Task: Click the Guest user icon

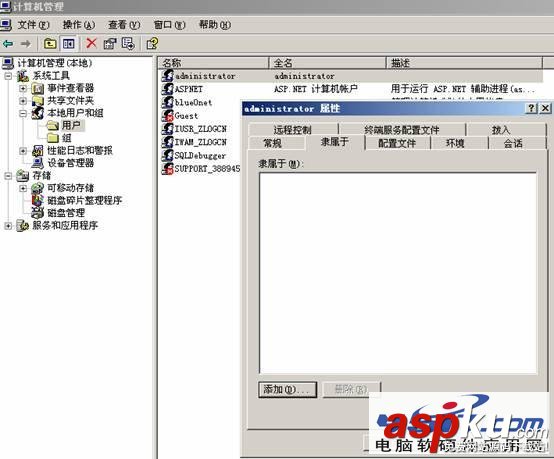Action: tap(167, 116)
